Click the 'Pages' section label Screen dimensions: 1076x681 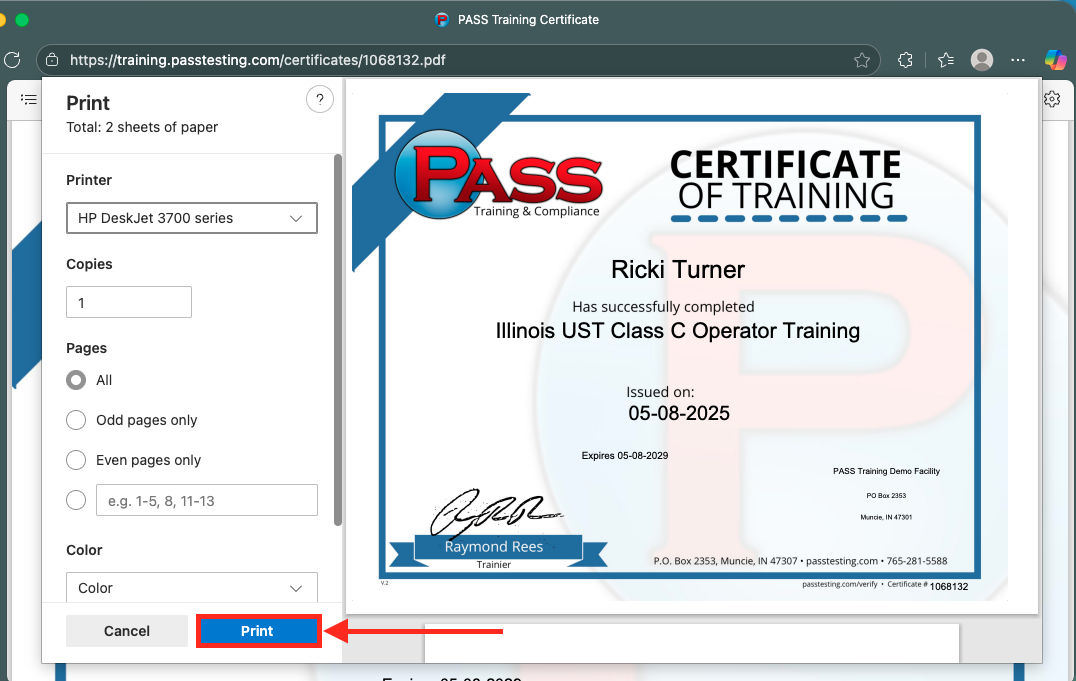[86, 348]
